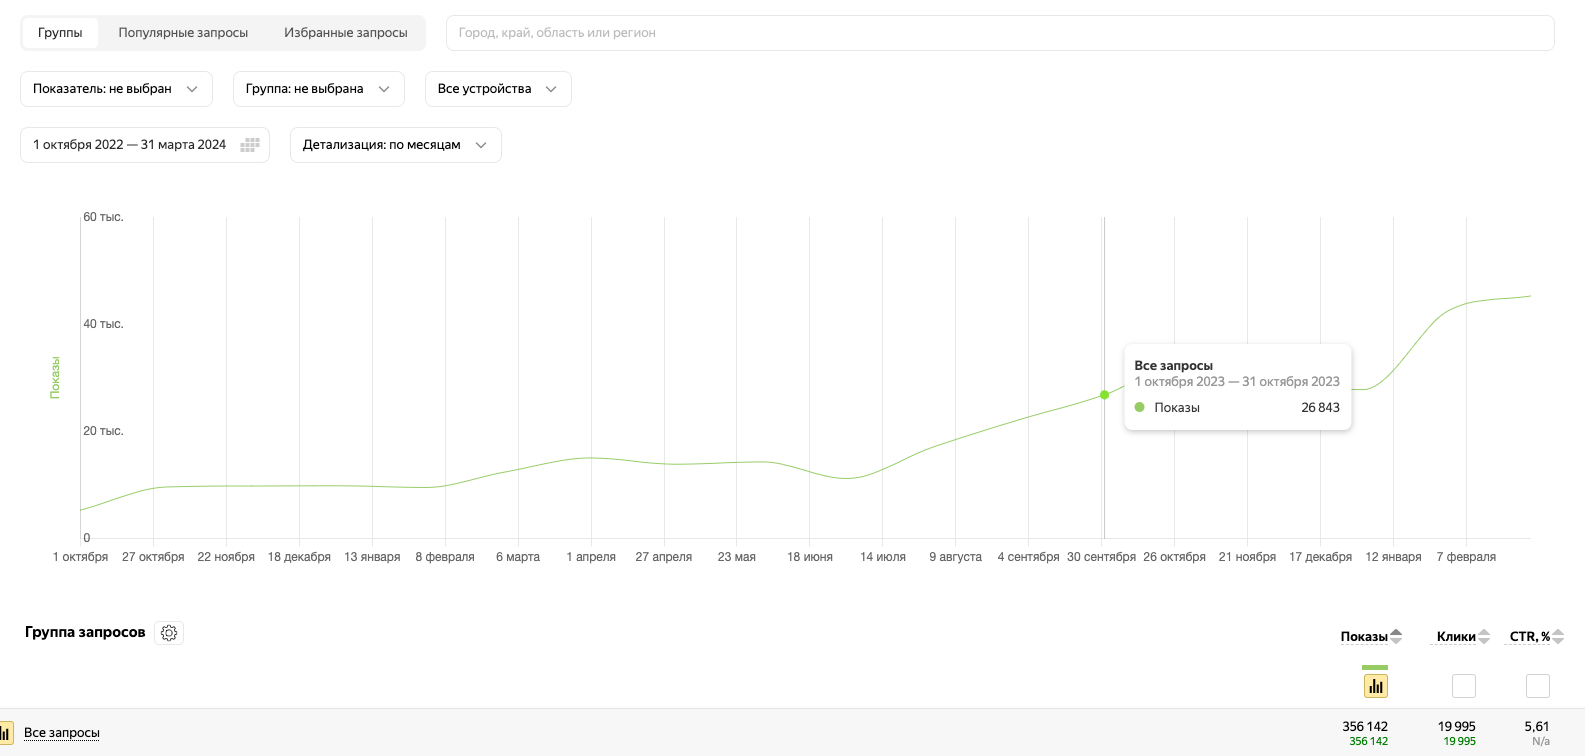
Task: Open the Все запросы link
Action: click(x=62, y=733)
